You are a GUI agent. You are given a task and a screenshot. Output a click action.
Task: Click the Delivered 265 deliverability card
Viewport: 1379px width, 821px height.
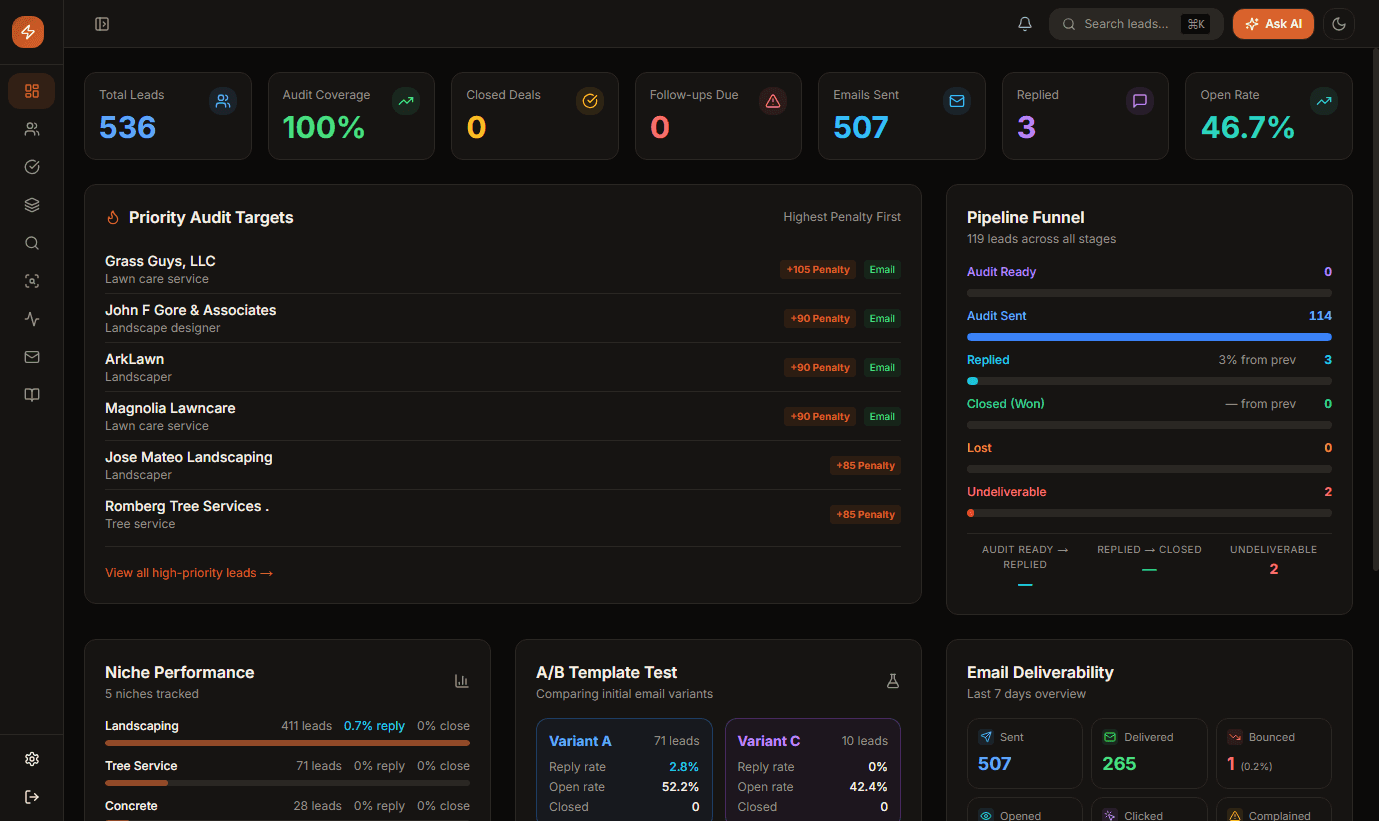click(1149, 753)
